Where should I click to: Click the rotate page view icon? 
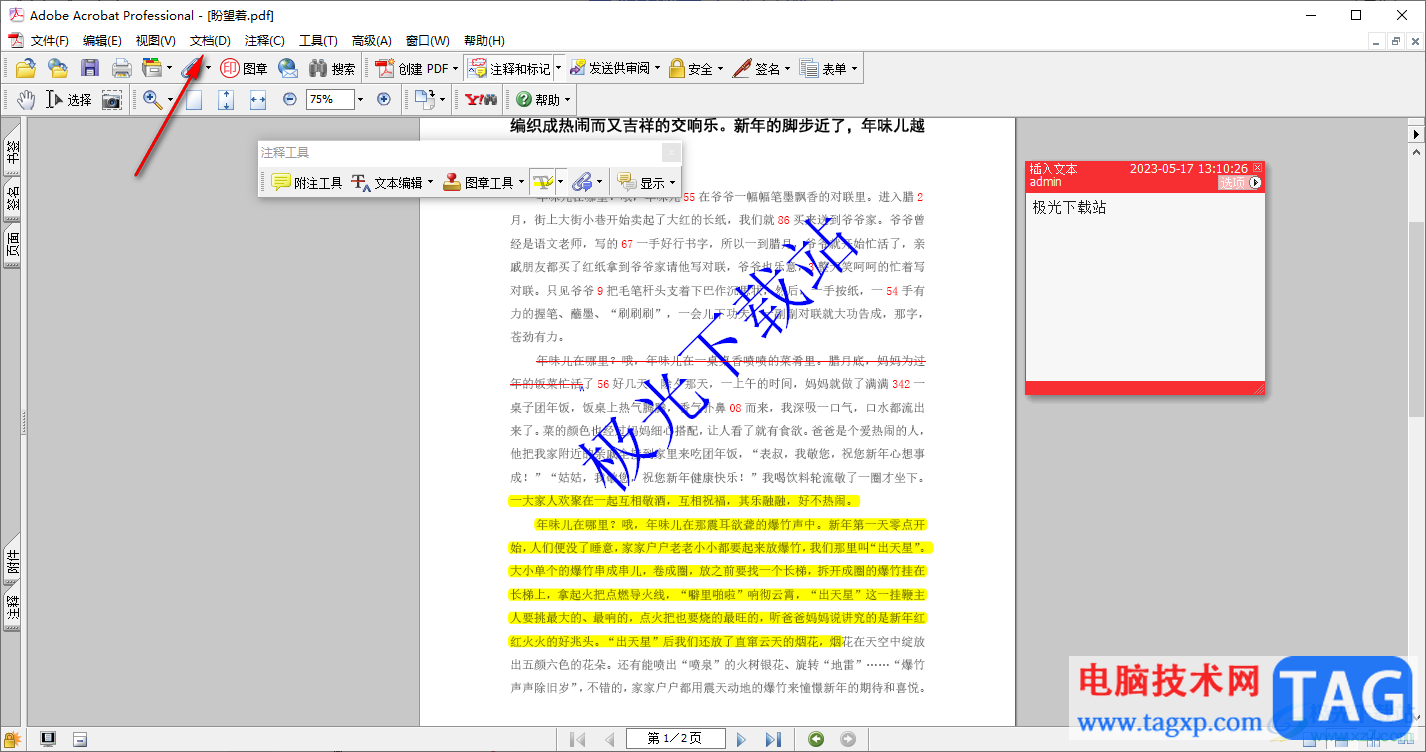click(425, 100)
